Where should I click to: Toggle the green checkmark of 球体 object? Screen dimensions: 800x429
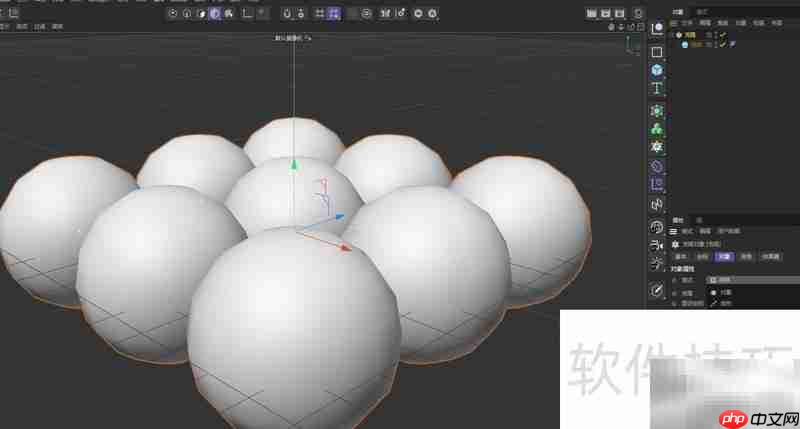723,45
